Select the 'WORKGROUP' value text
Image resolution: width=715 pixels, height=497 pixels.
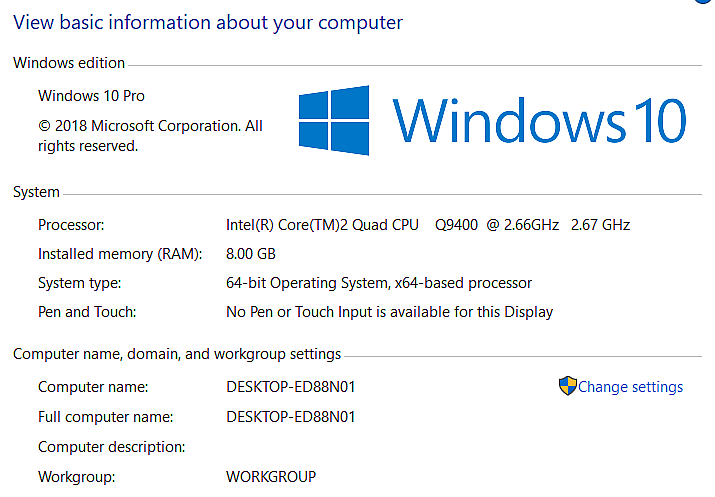coord(271,477)
